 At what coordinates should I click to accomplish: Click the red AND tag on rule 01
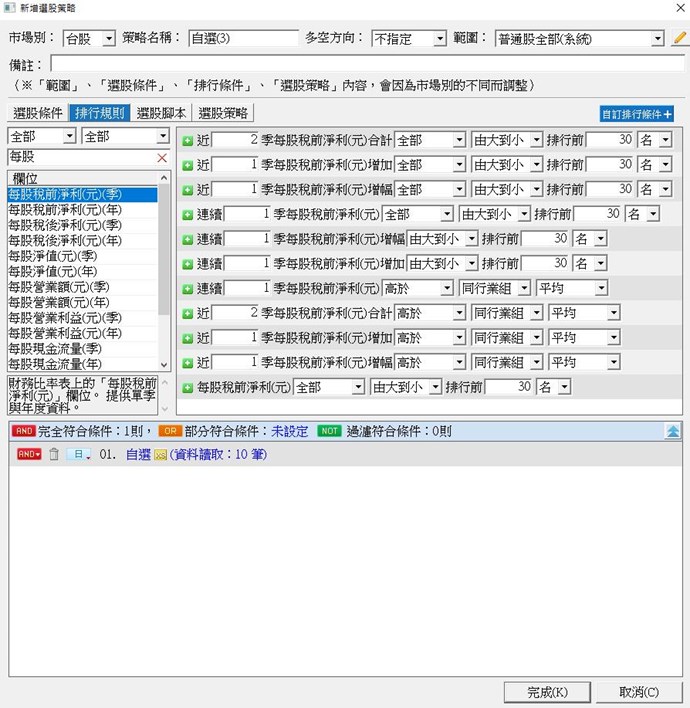29,454
